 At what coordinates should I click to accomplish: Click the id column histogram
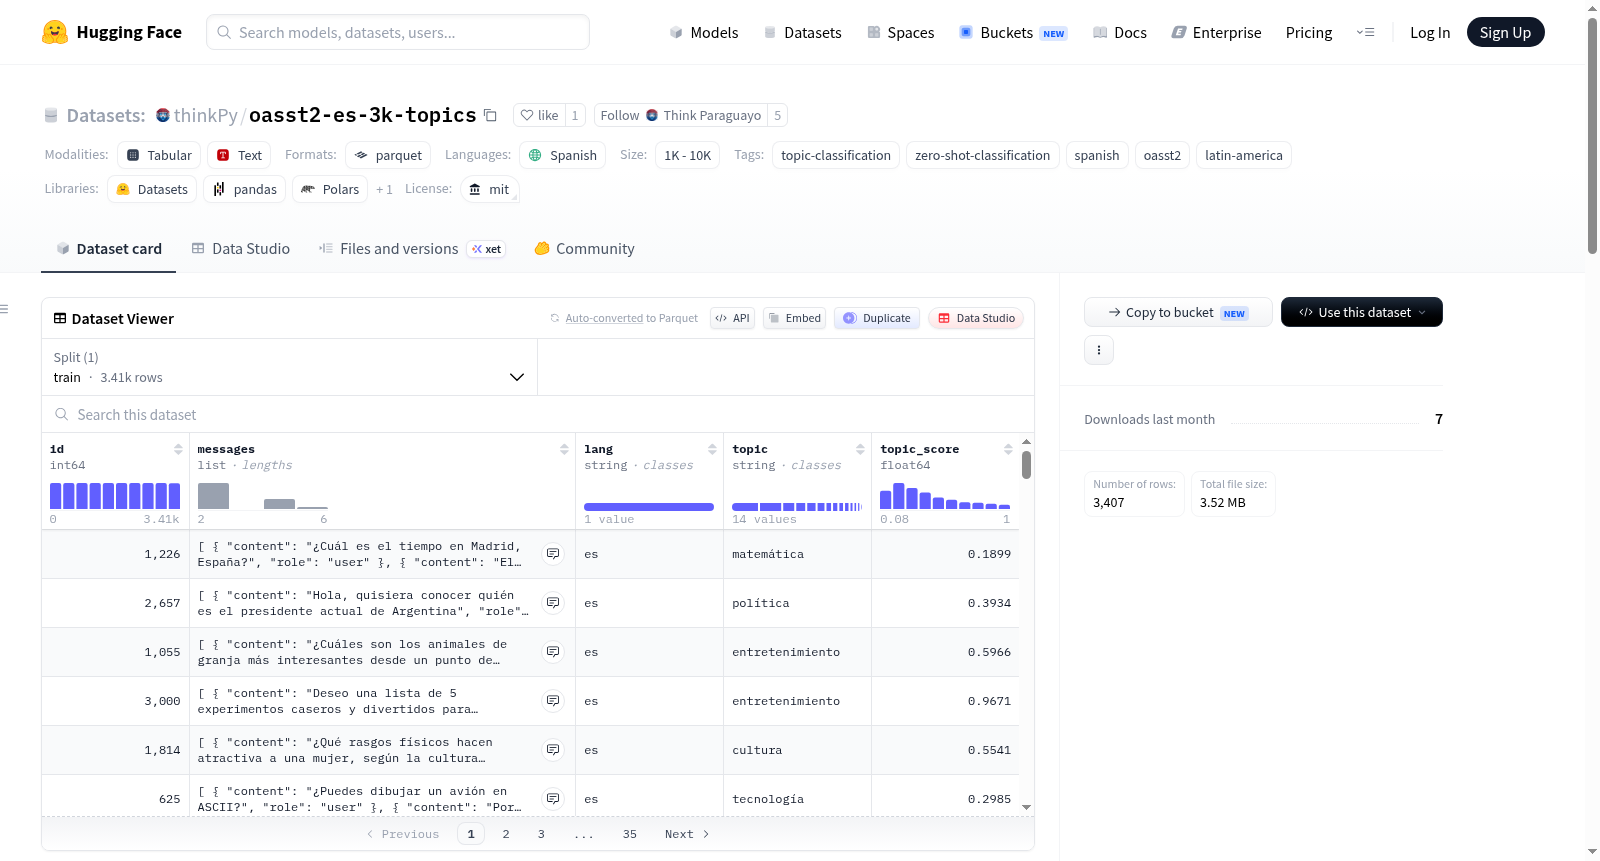115,495
